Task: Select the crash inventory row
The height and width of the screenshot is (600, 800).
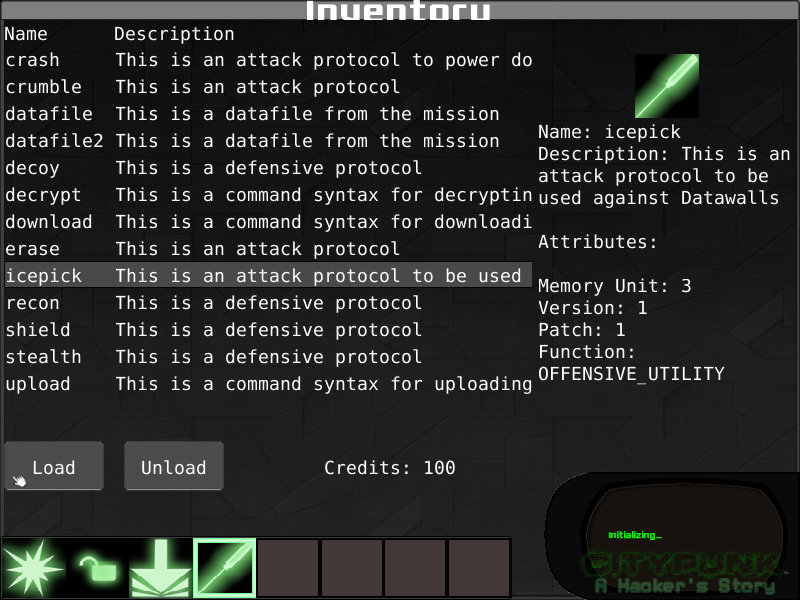Action: tap(268, 60)
